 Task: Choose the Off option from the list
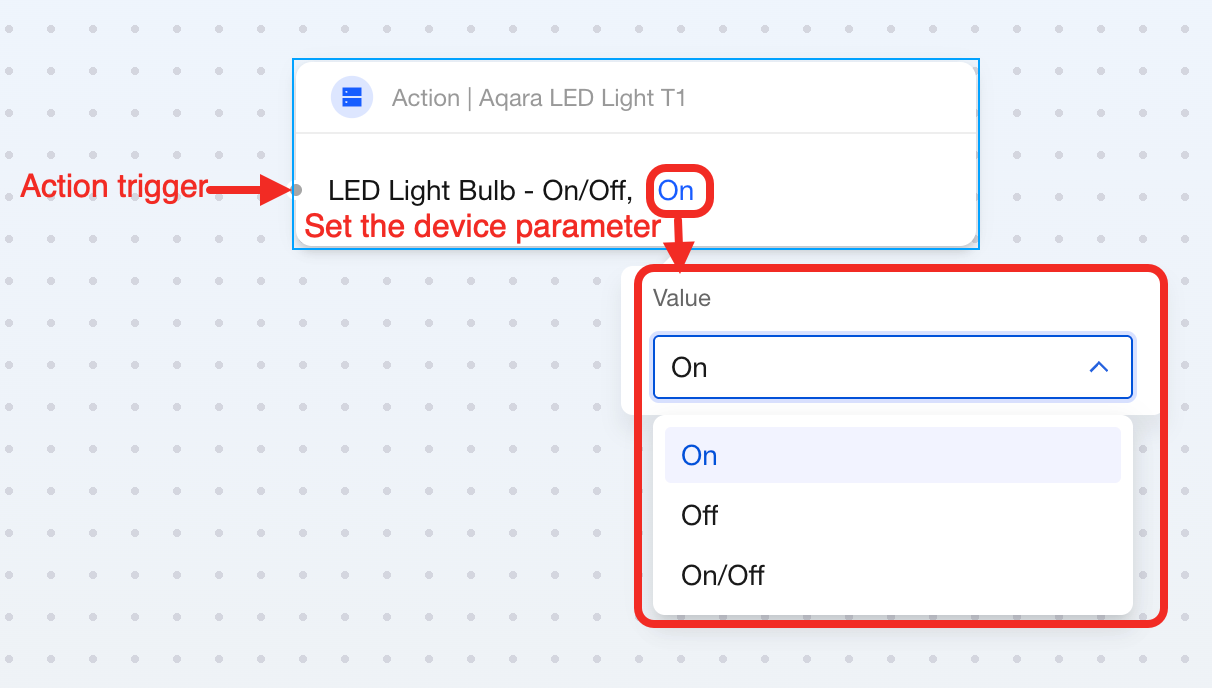tap(700, 516)
